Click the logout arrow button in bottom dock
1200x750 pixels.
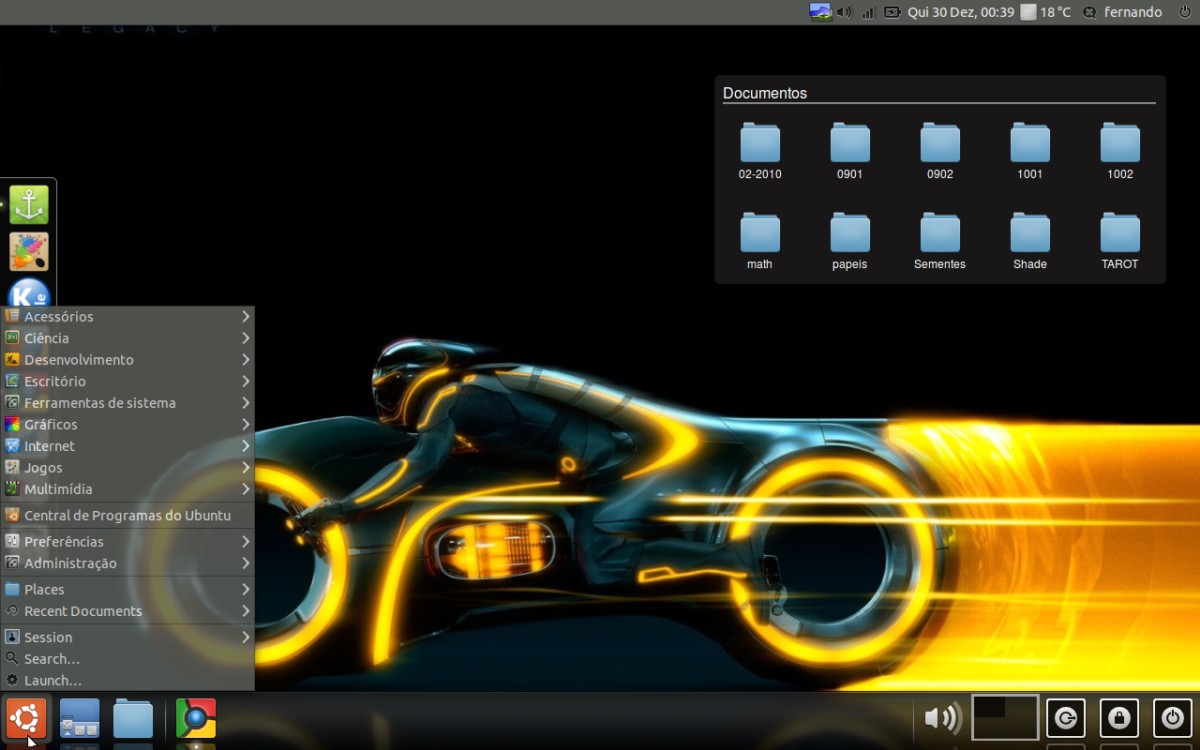pyautogui.click(x=1066, y=718)
